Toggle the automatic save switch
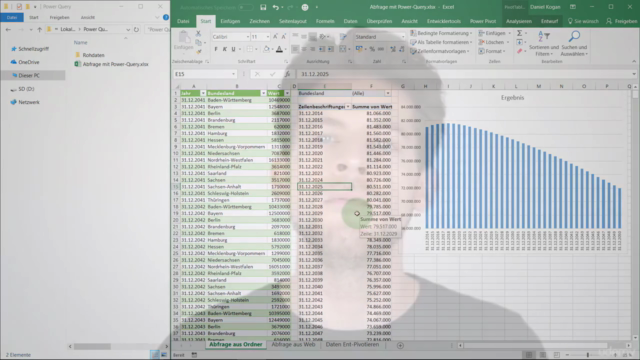Viewport: 640px width, 360px height. pyautogui.click(x=246, y=7)
